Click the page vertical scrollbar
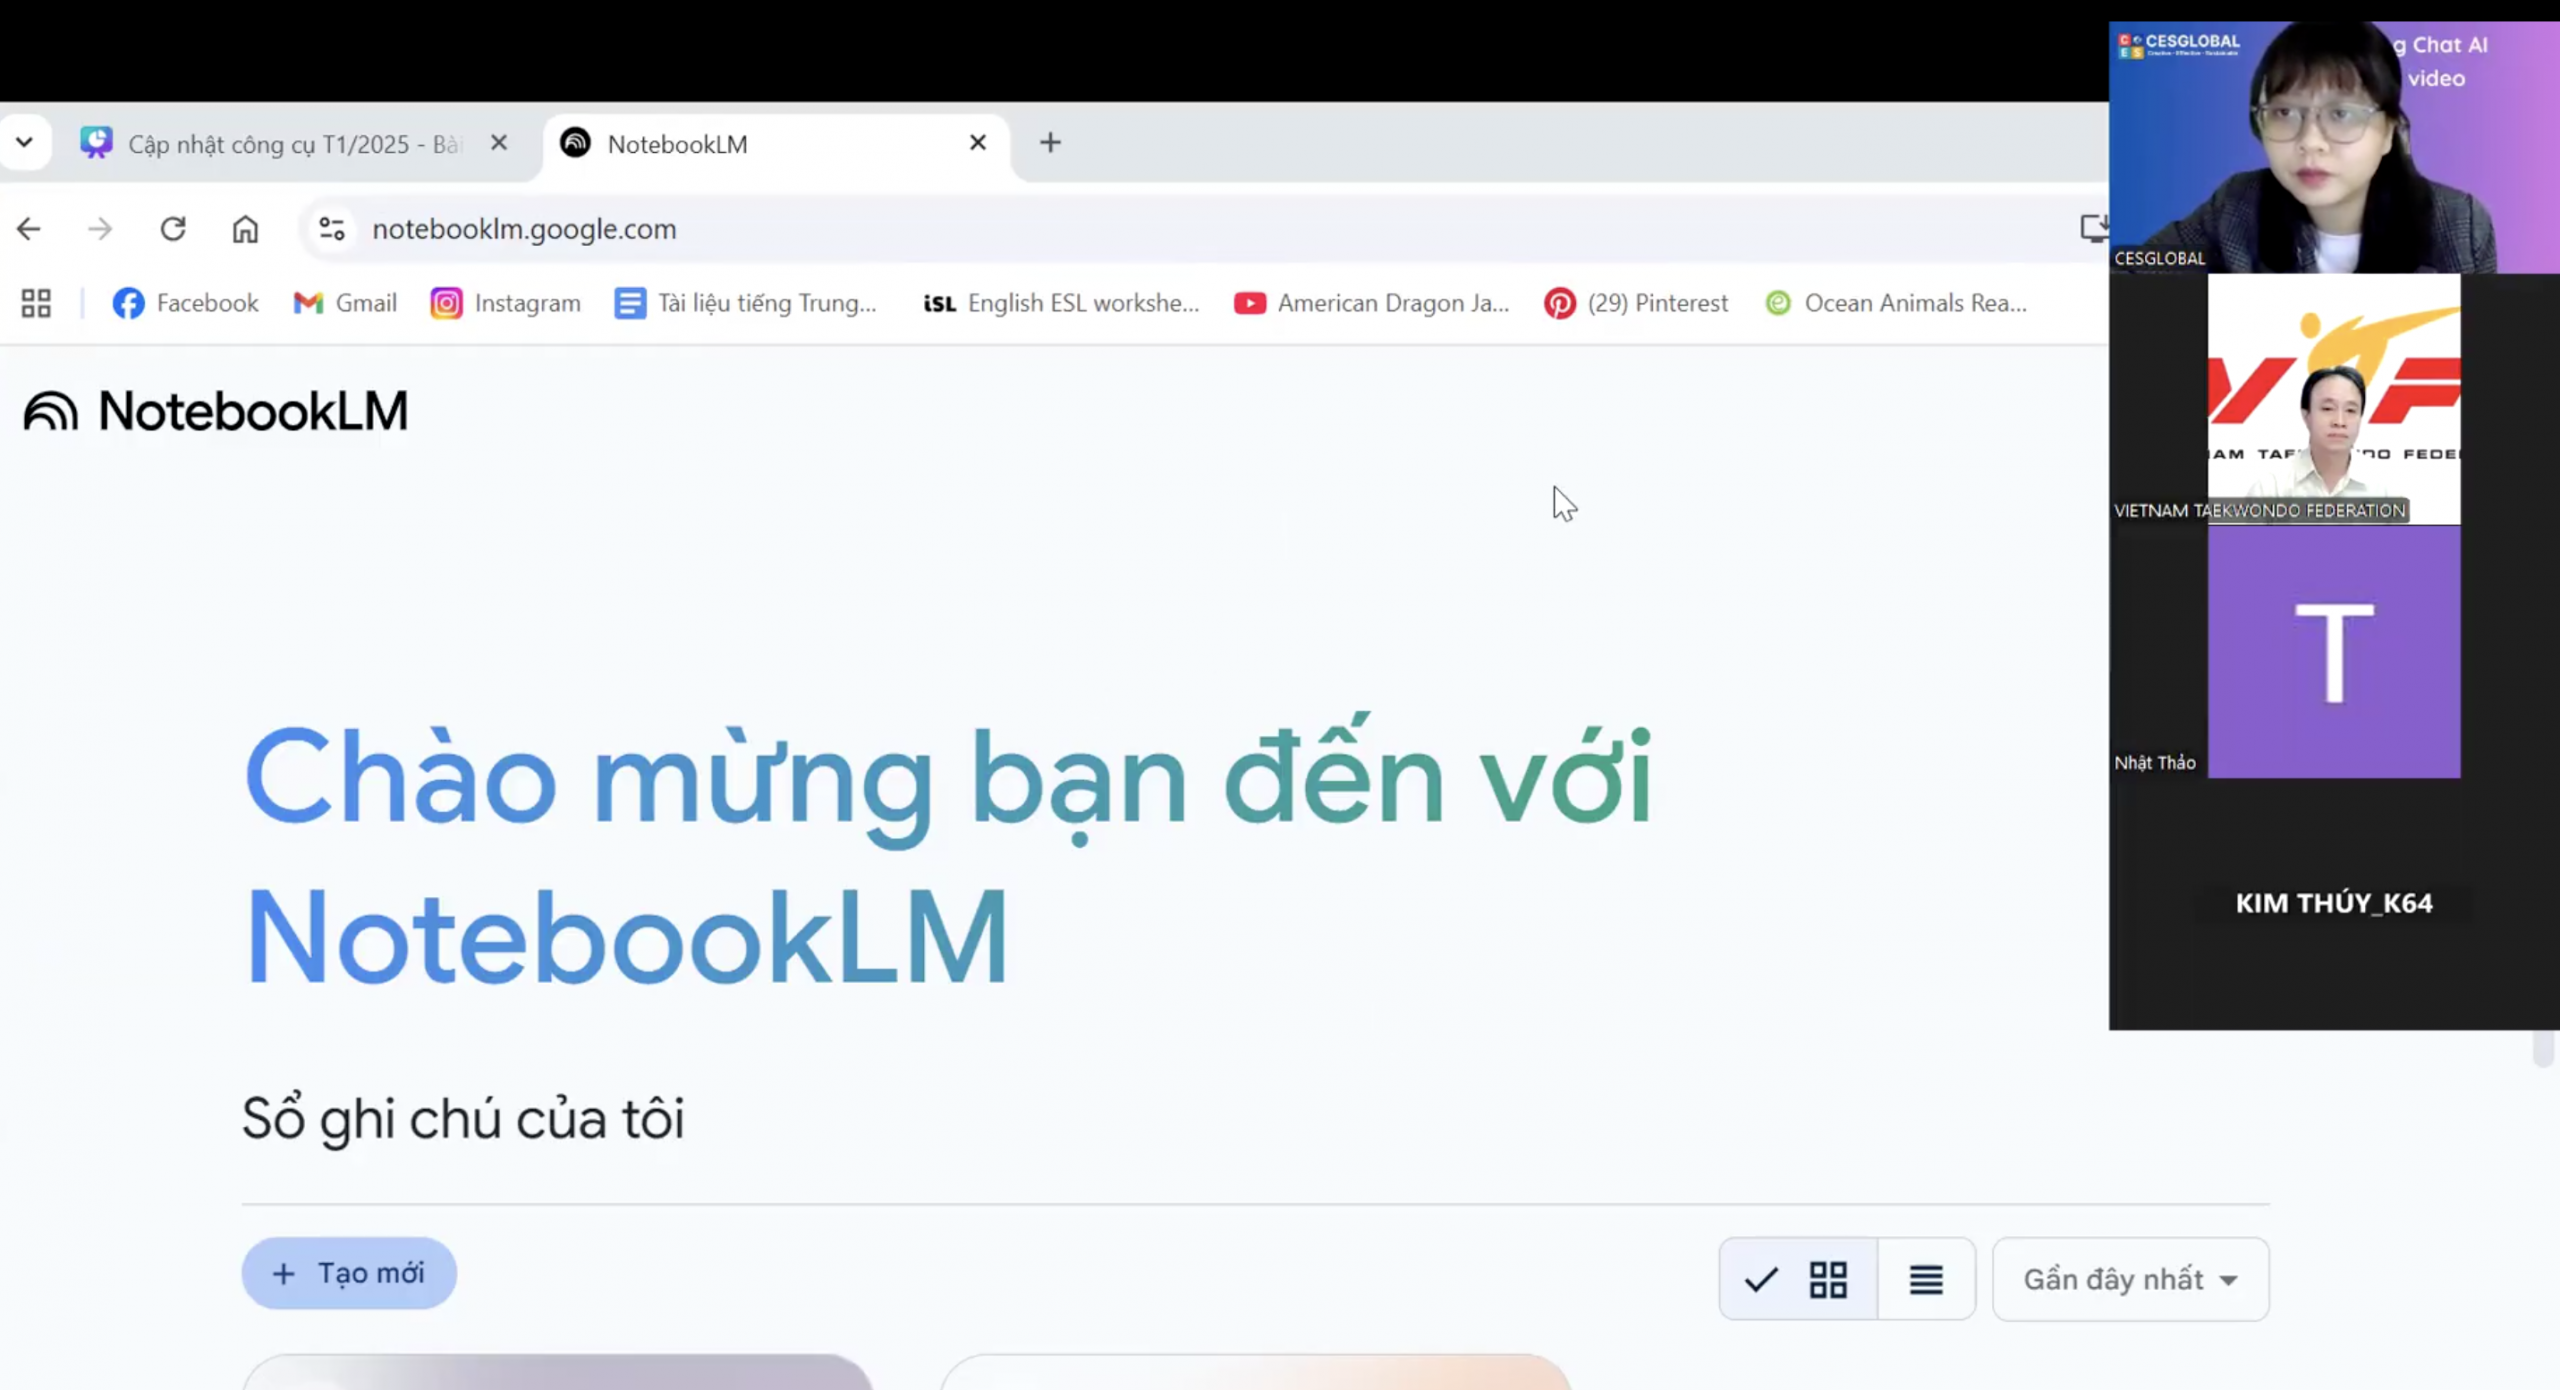 pos(2543,1050)
